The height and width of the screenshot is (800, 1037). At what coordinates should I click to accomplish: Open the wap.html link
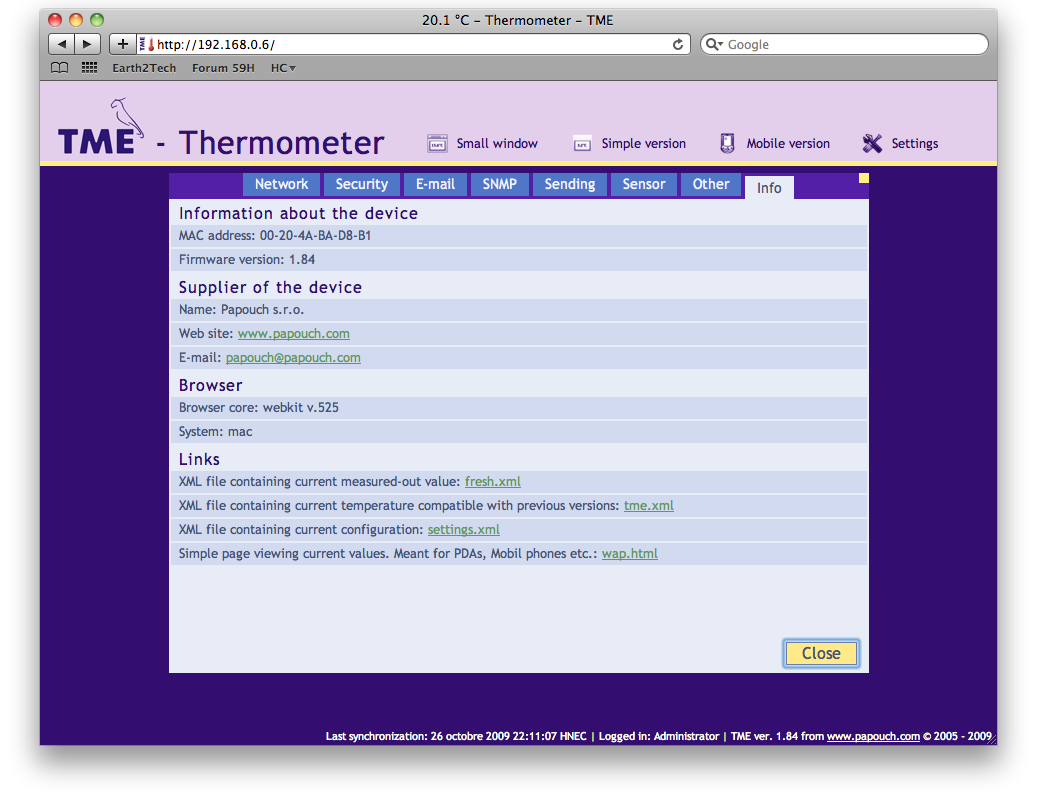point(630,553)
